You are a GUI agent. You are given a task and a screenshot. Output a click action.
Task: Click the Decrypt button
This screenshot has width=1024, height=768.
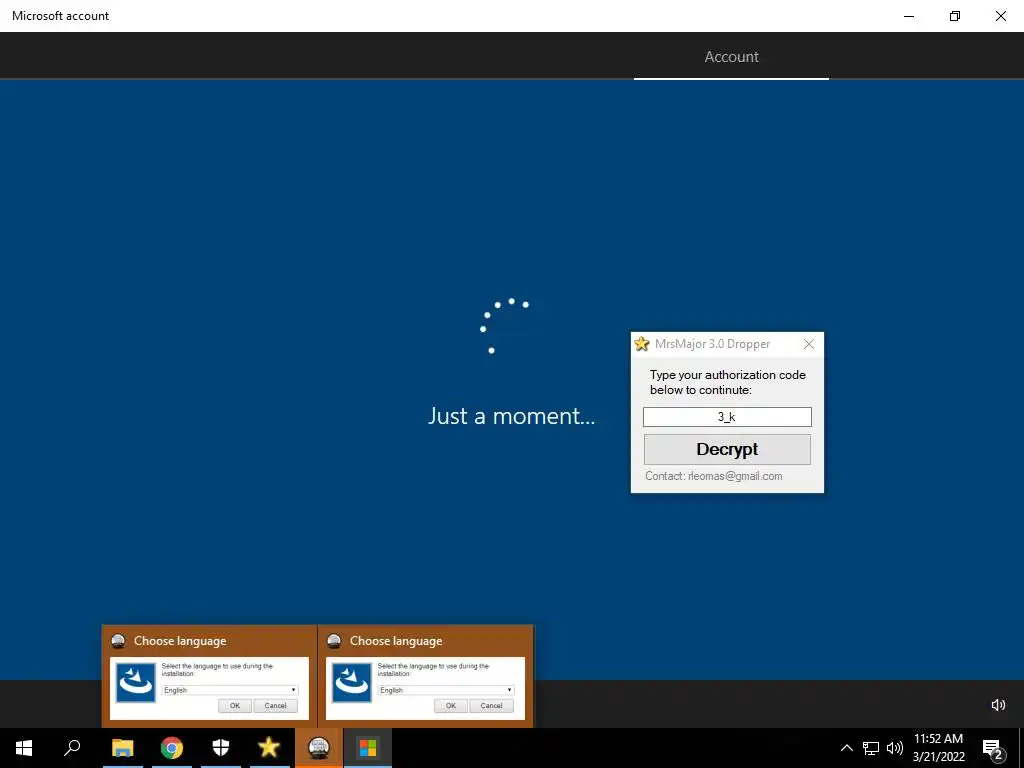click(727, 449)
